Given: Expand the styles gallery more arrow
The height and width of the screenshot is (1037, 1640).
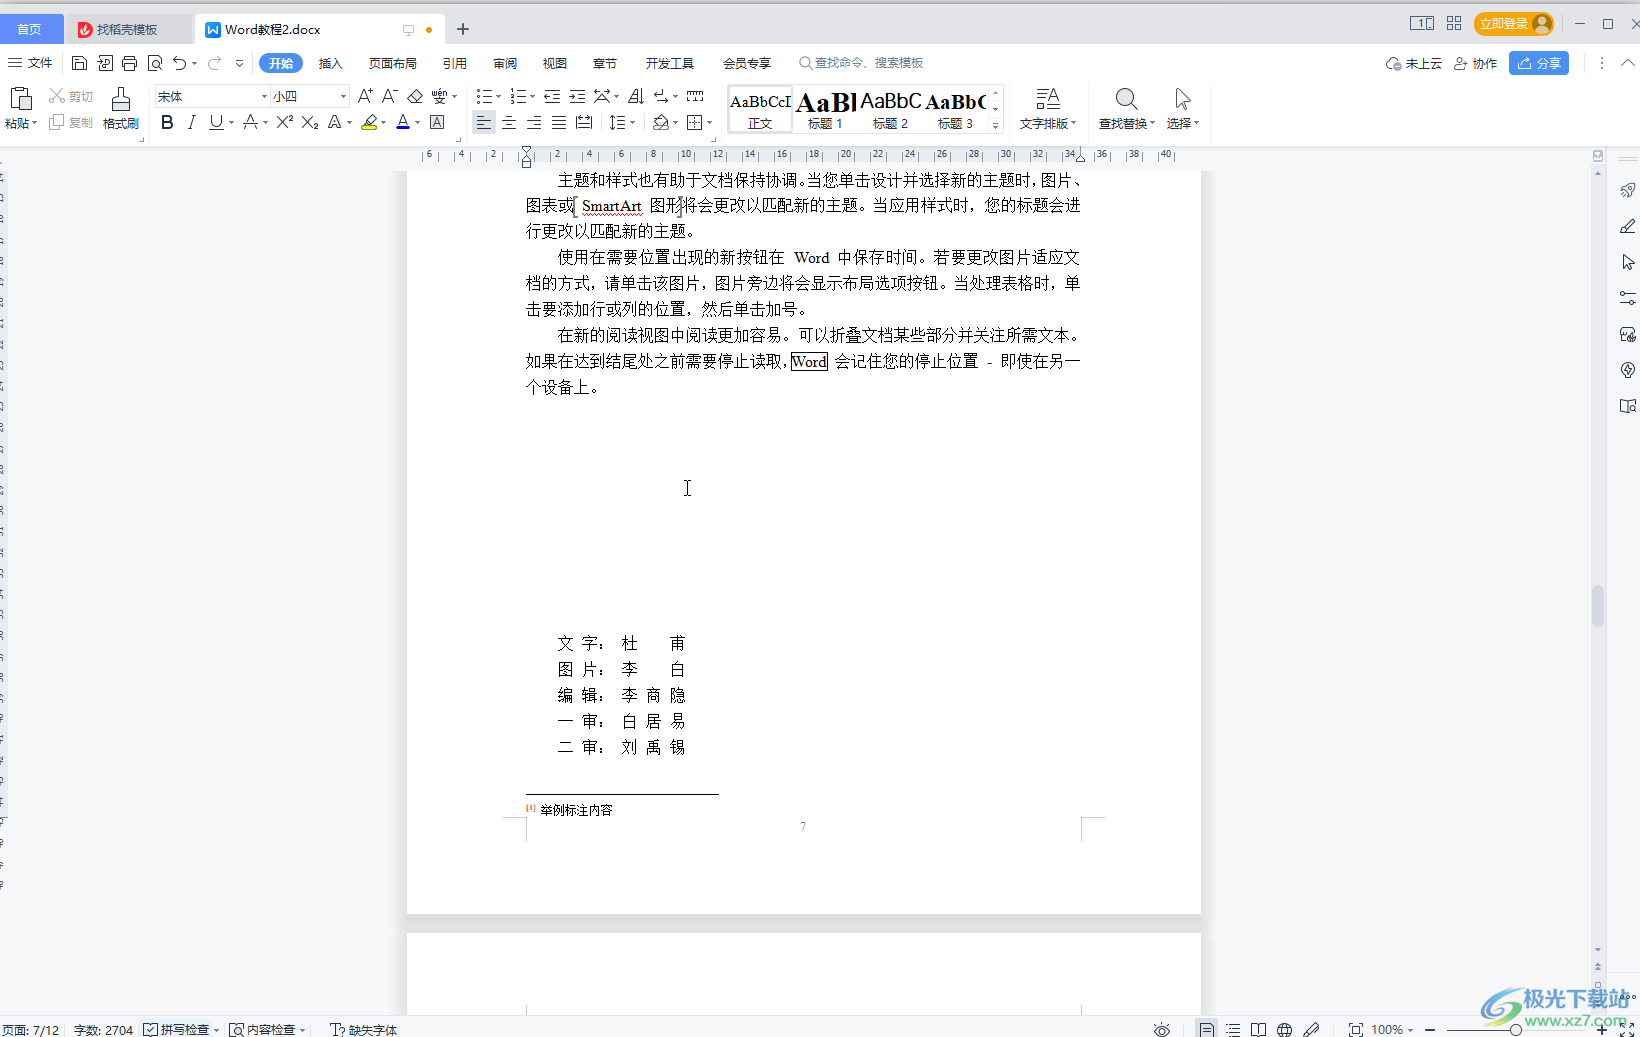Looking at the screenshot, I should 995,125.
